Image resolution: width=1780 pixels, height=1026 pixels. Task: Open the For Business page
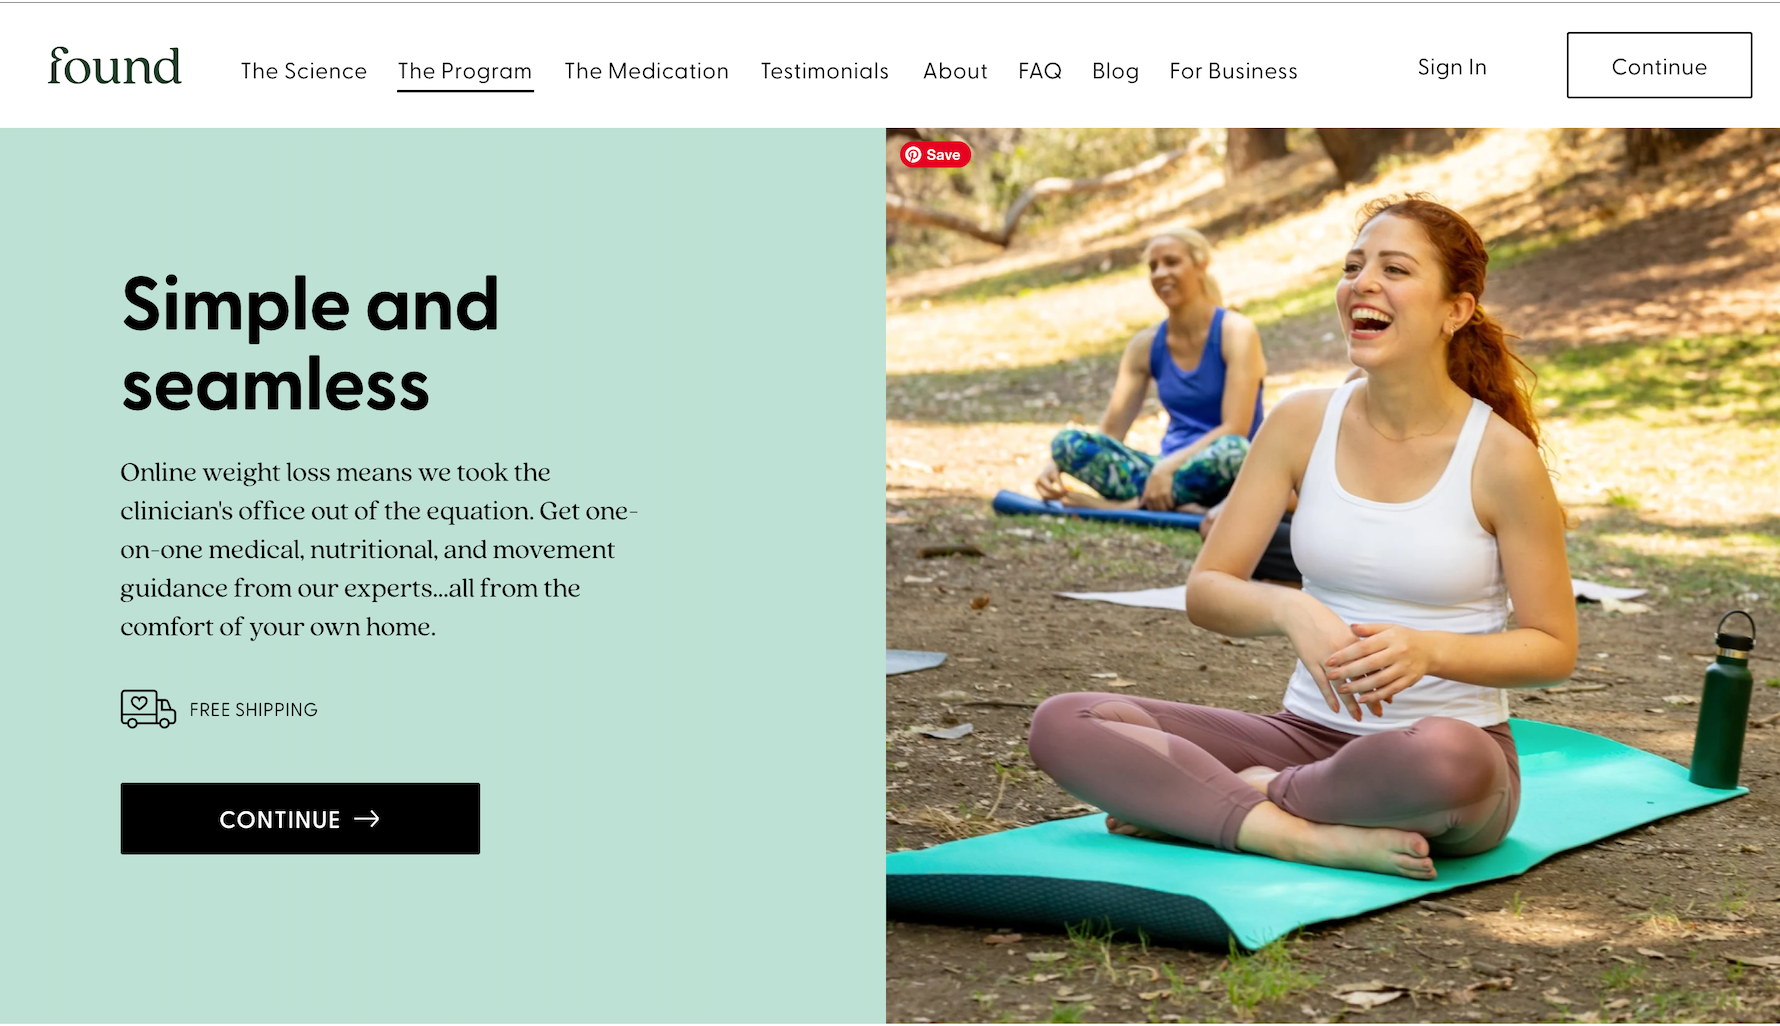tap(1233, 71)
